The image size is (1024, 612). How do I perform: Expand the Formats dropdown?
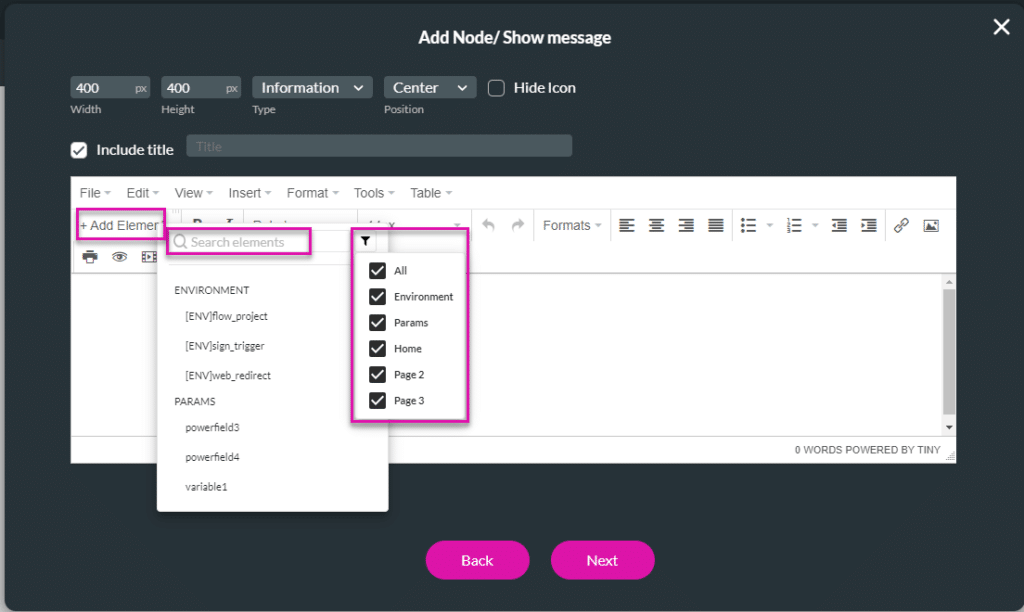click(572, 226)
